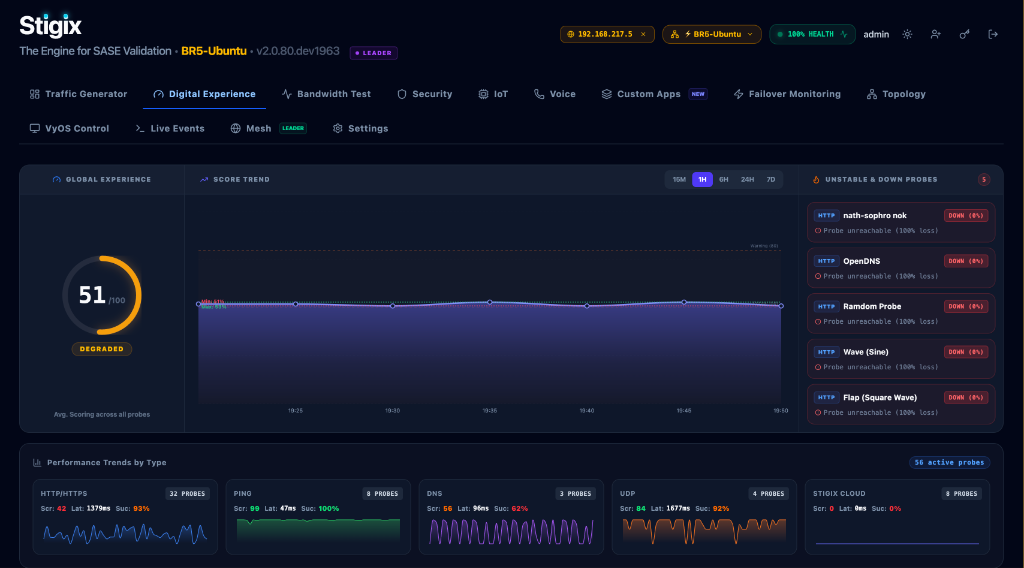Click the unstable probes count badge
Screen dimensions: 1024x568
click(984, 180)
